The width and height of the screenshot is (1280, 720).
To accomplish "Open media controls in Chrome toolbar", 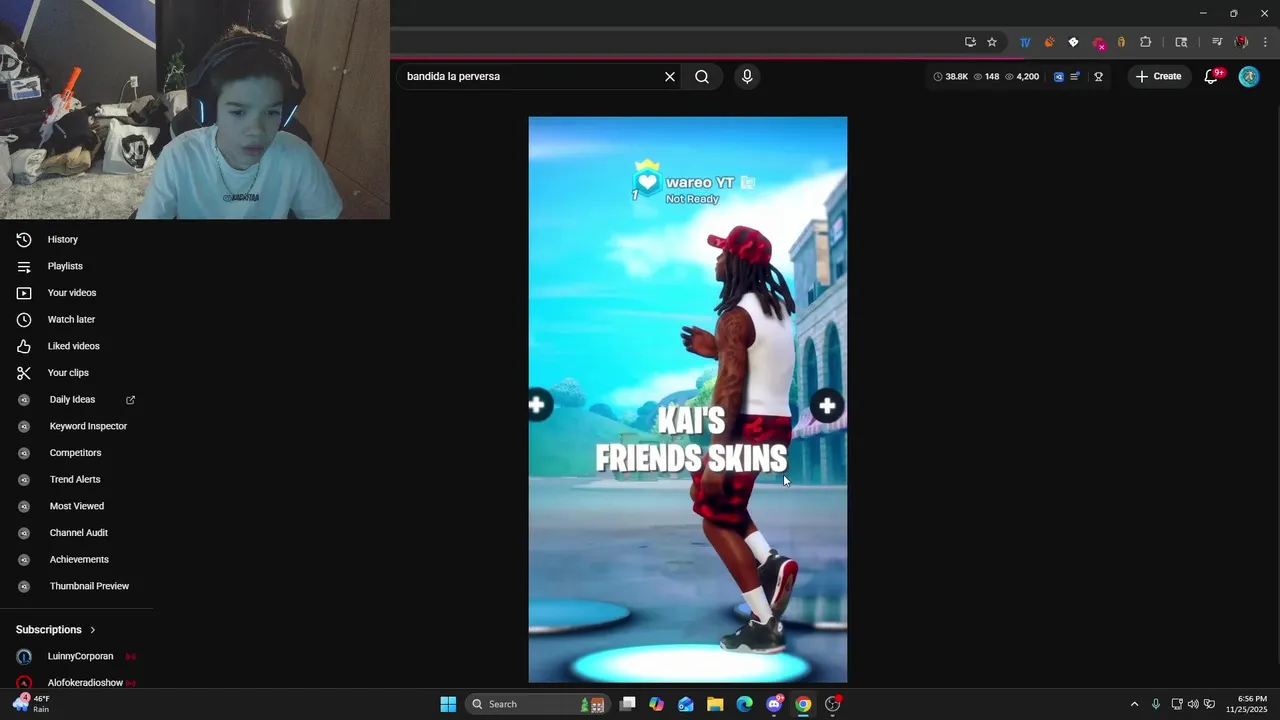I will [x=1217, y=42].
